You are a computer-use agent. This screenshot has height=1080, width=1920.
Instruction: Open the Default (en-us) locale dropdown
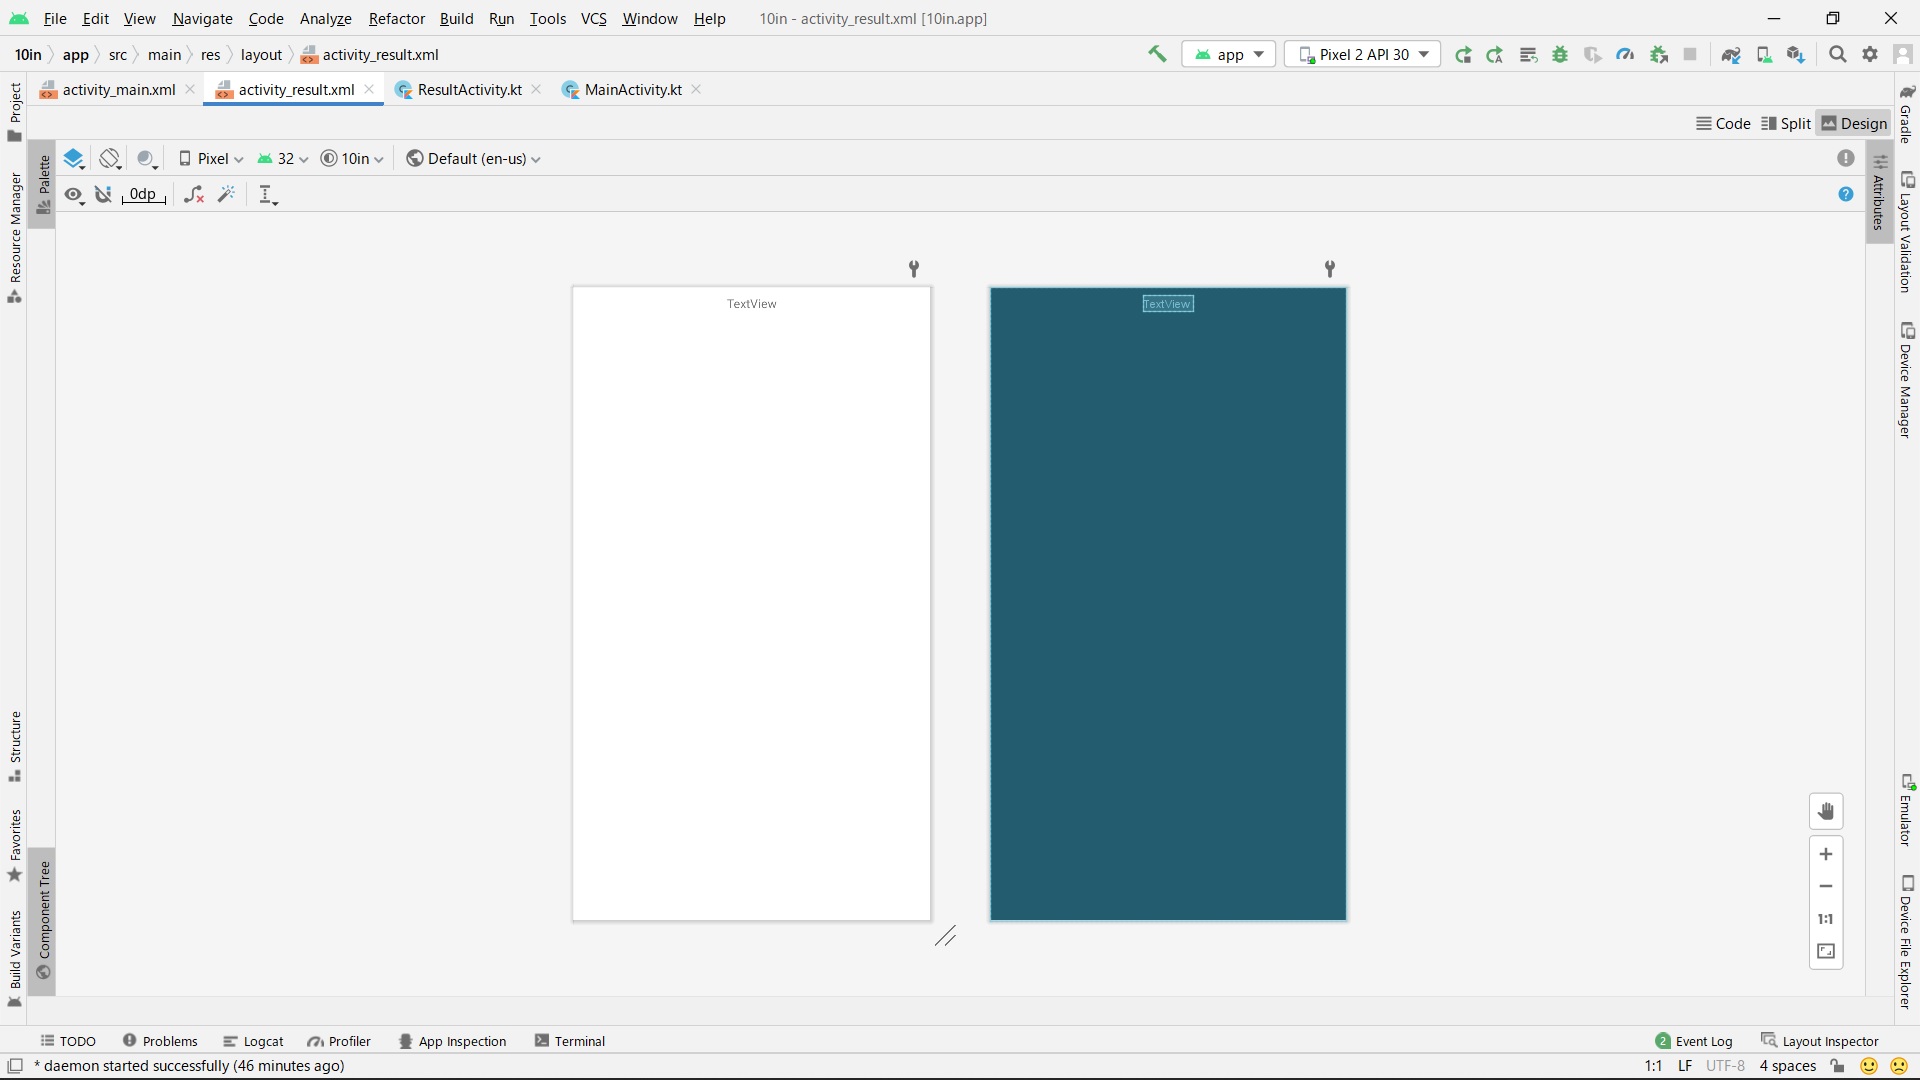pyautogui.click(x=474, y=158)
